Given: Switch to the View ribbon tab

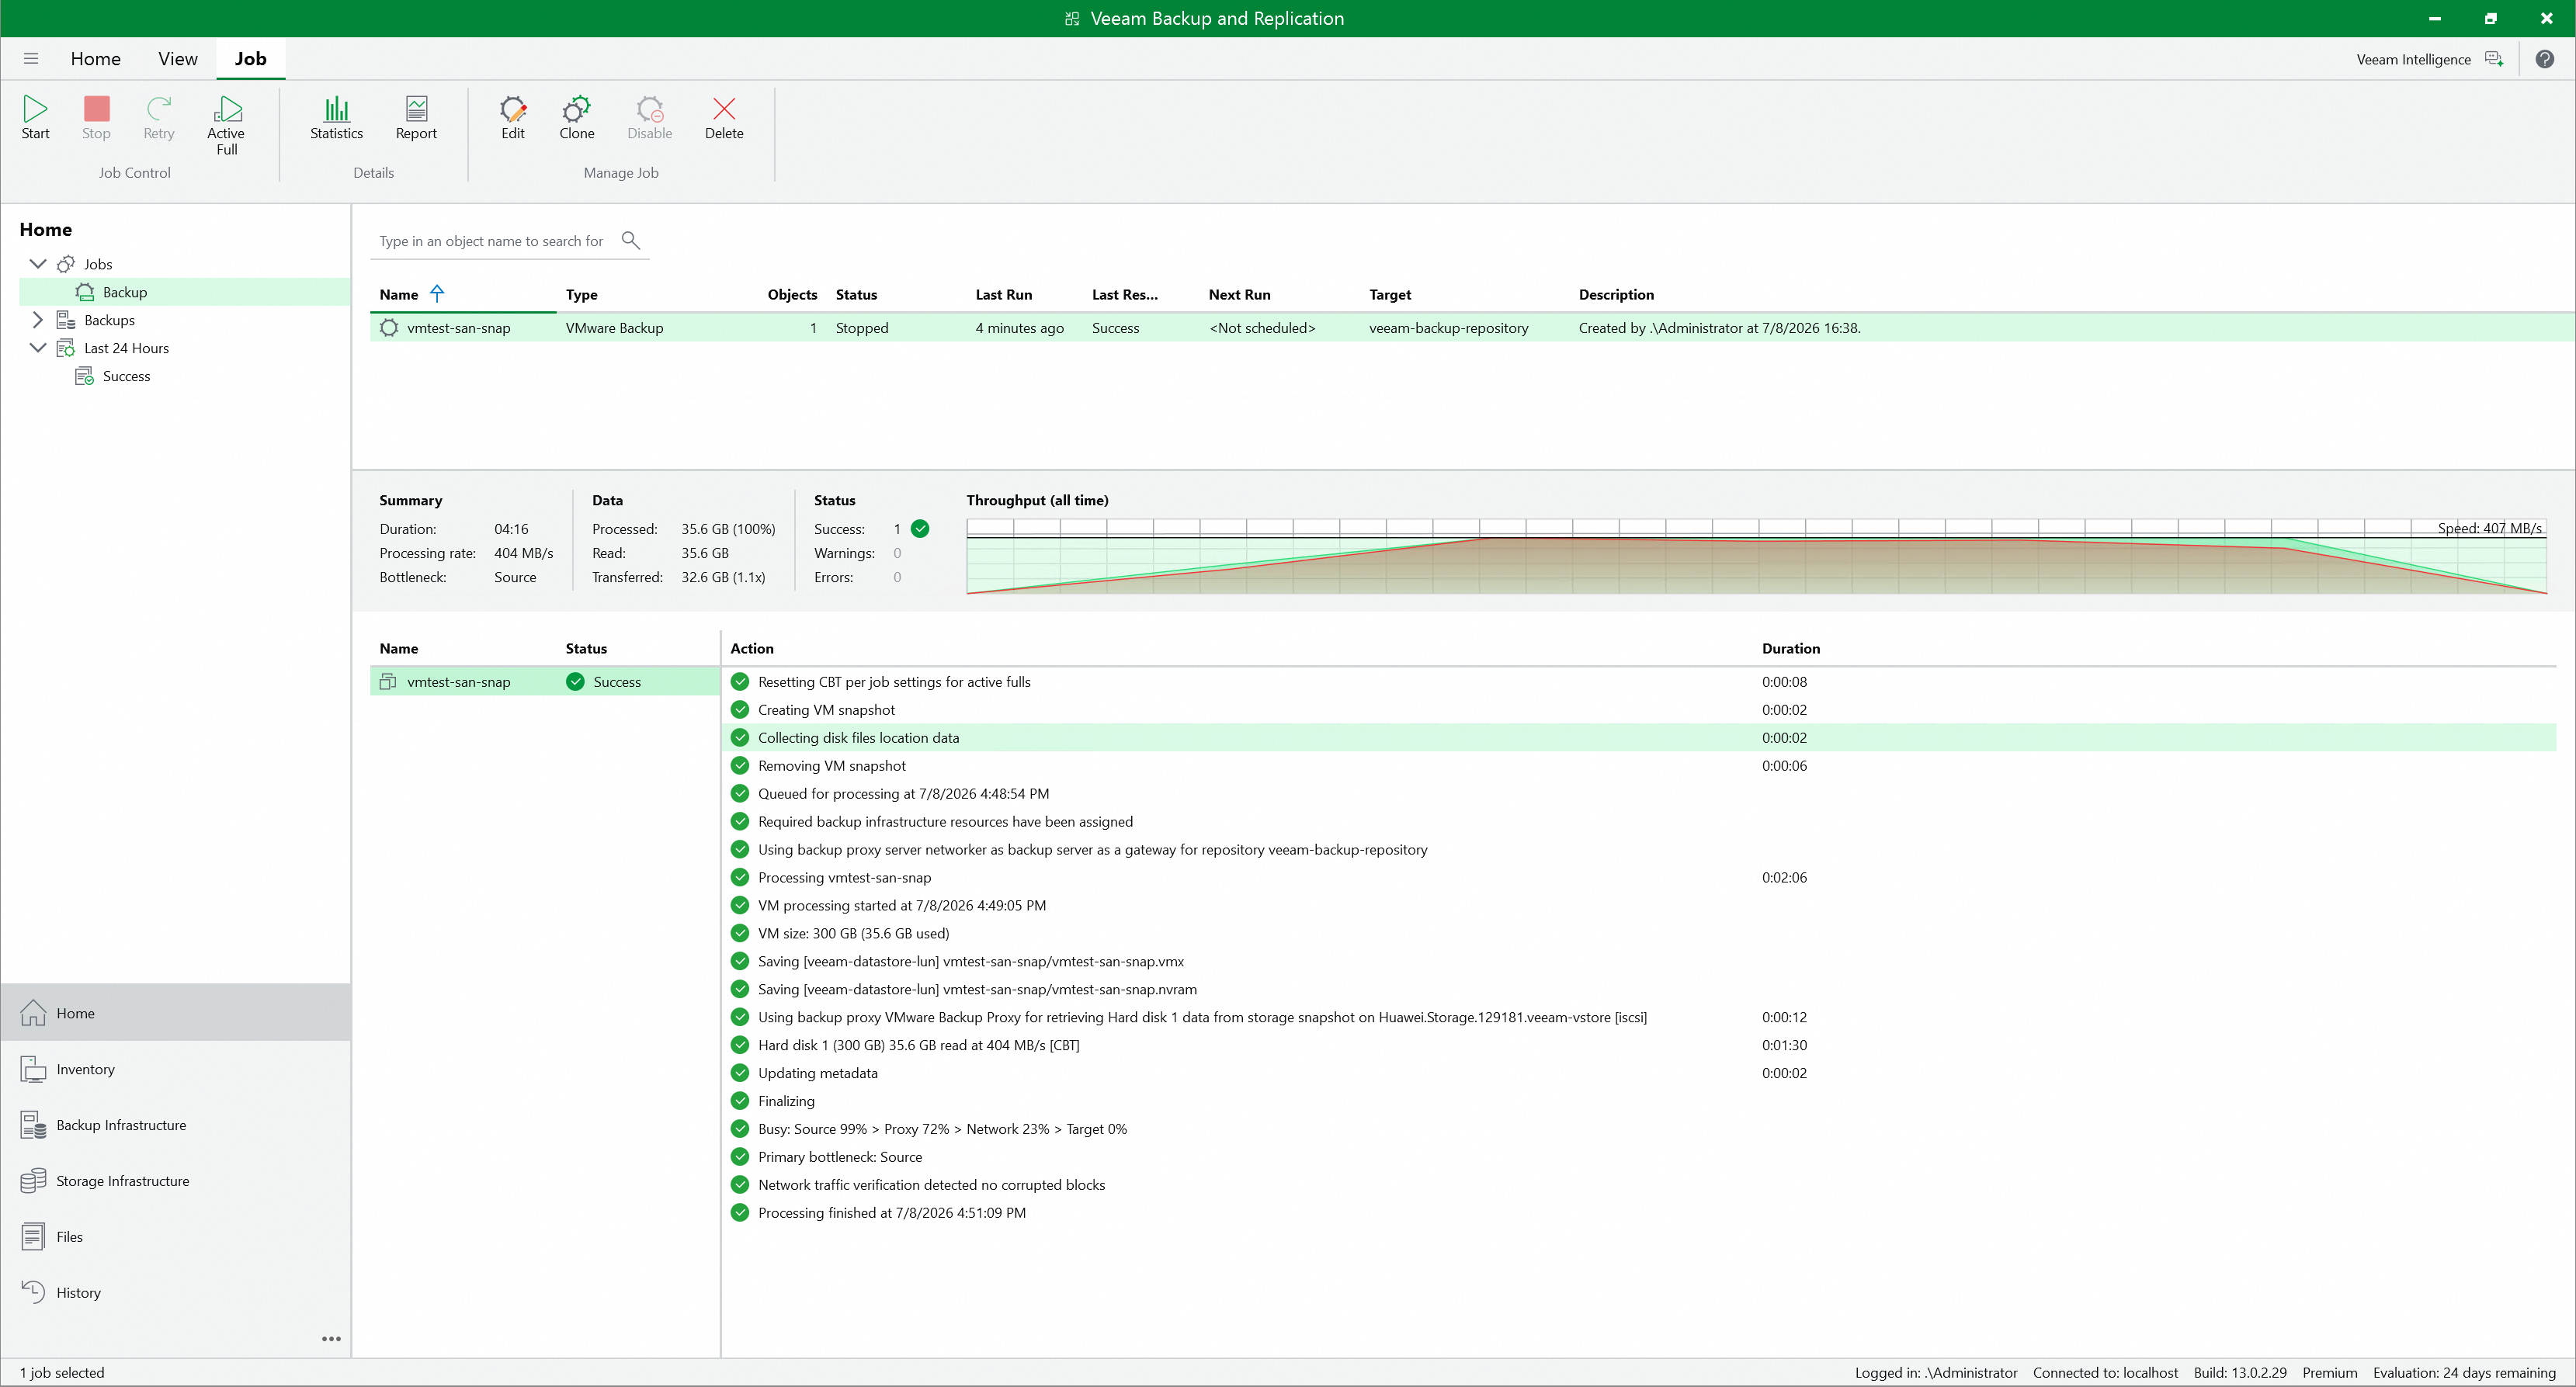Looking at the screenshot, I should 178,59.
